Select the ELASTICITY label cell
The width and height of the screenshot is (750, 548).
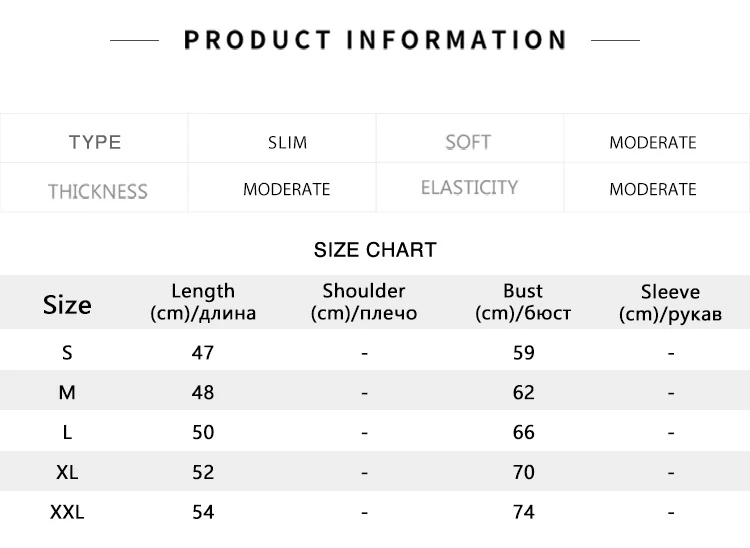pos(469,188)
